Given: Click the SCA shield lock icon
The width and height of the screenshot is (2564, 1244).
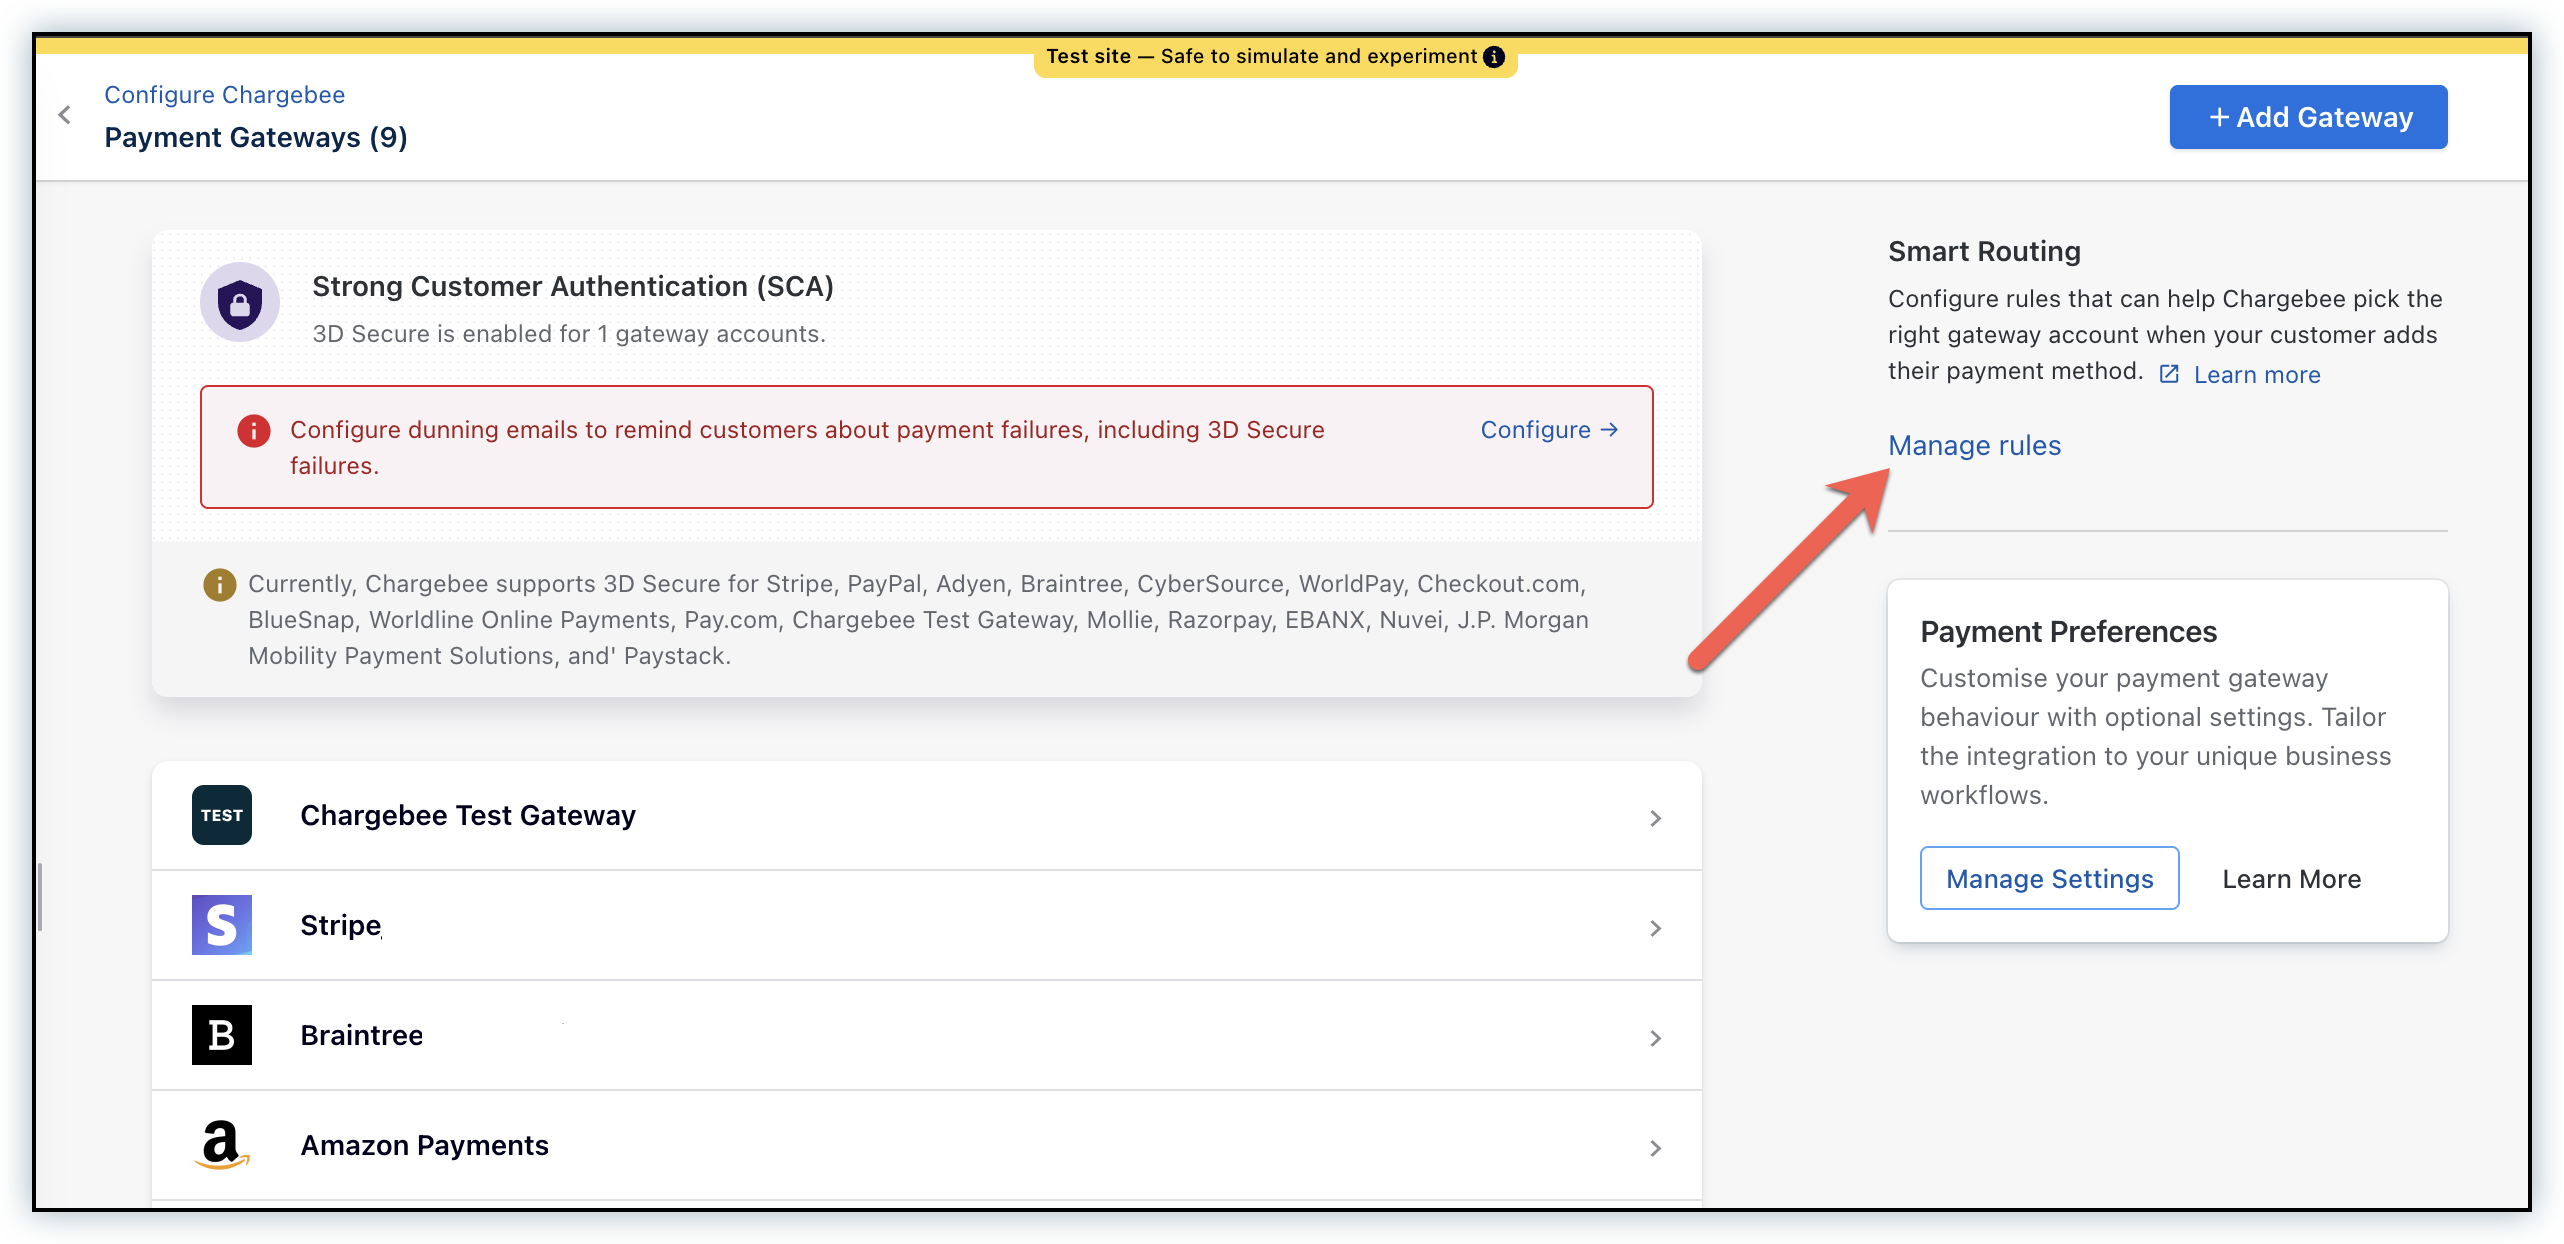Looking at the screenshot, I should coord(240,302).
